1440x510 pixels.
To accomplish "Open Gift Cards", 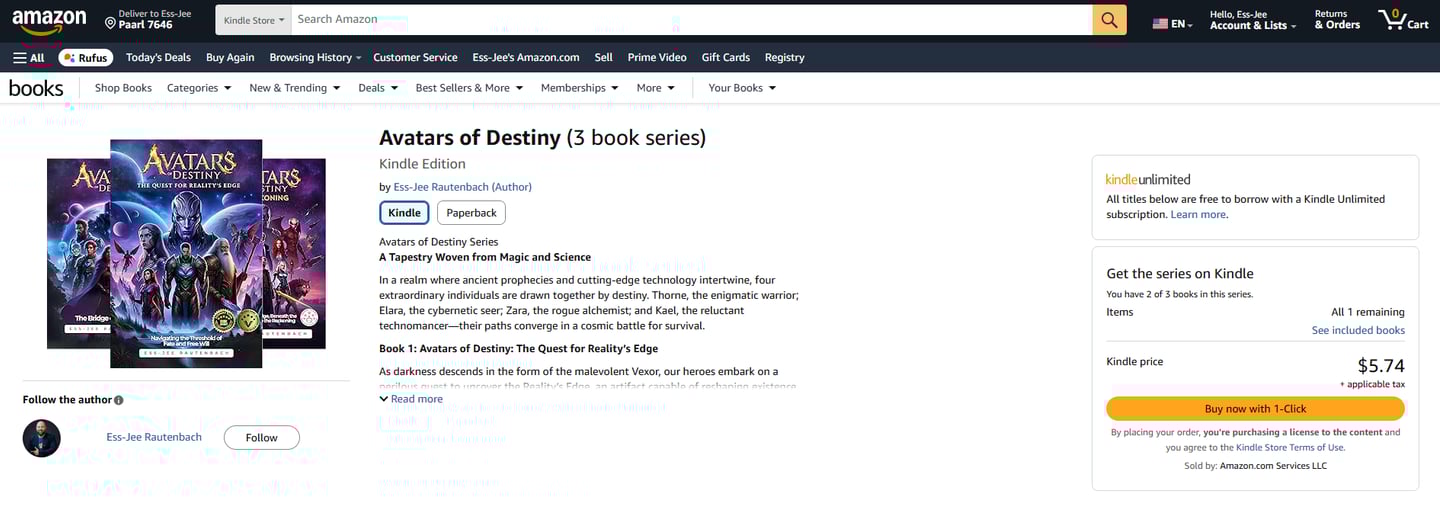I will coord(726,58).
